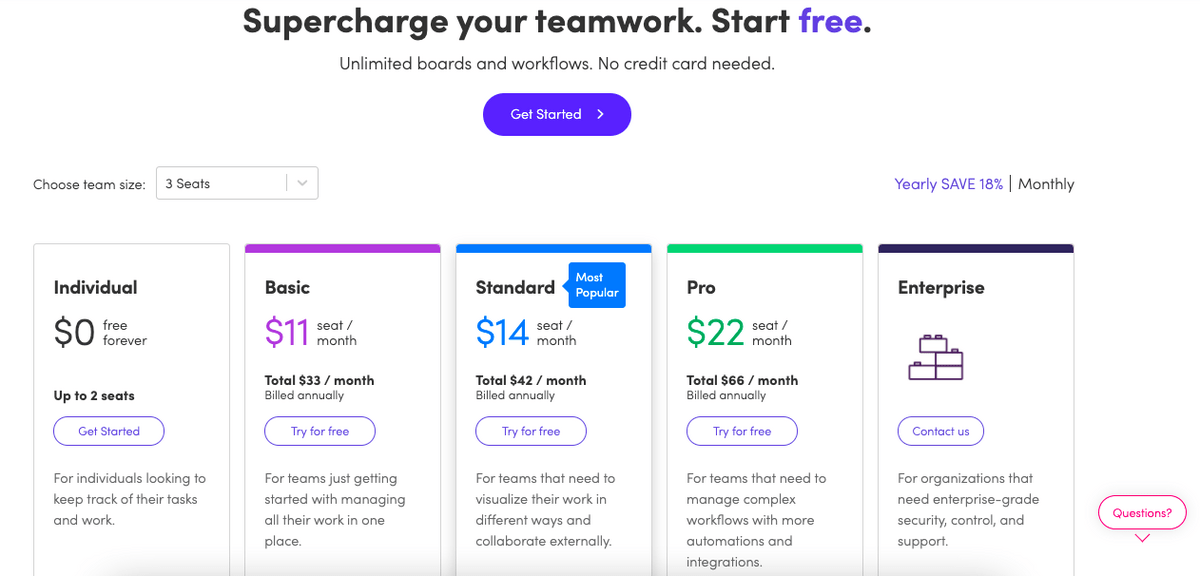The image size is (1200, 576).
Task: Click the Pro plan $22 price
Action: [x=715, y=332]
